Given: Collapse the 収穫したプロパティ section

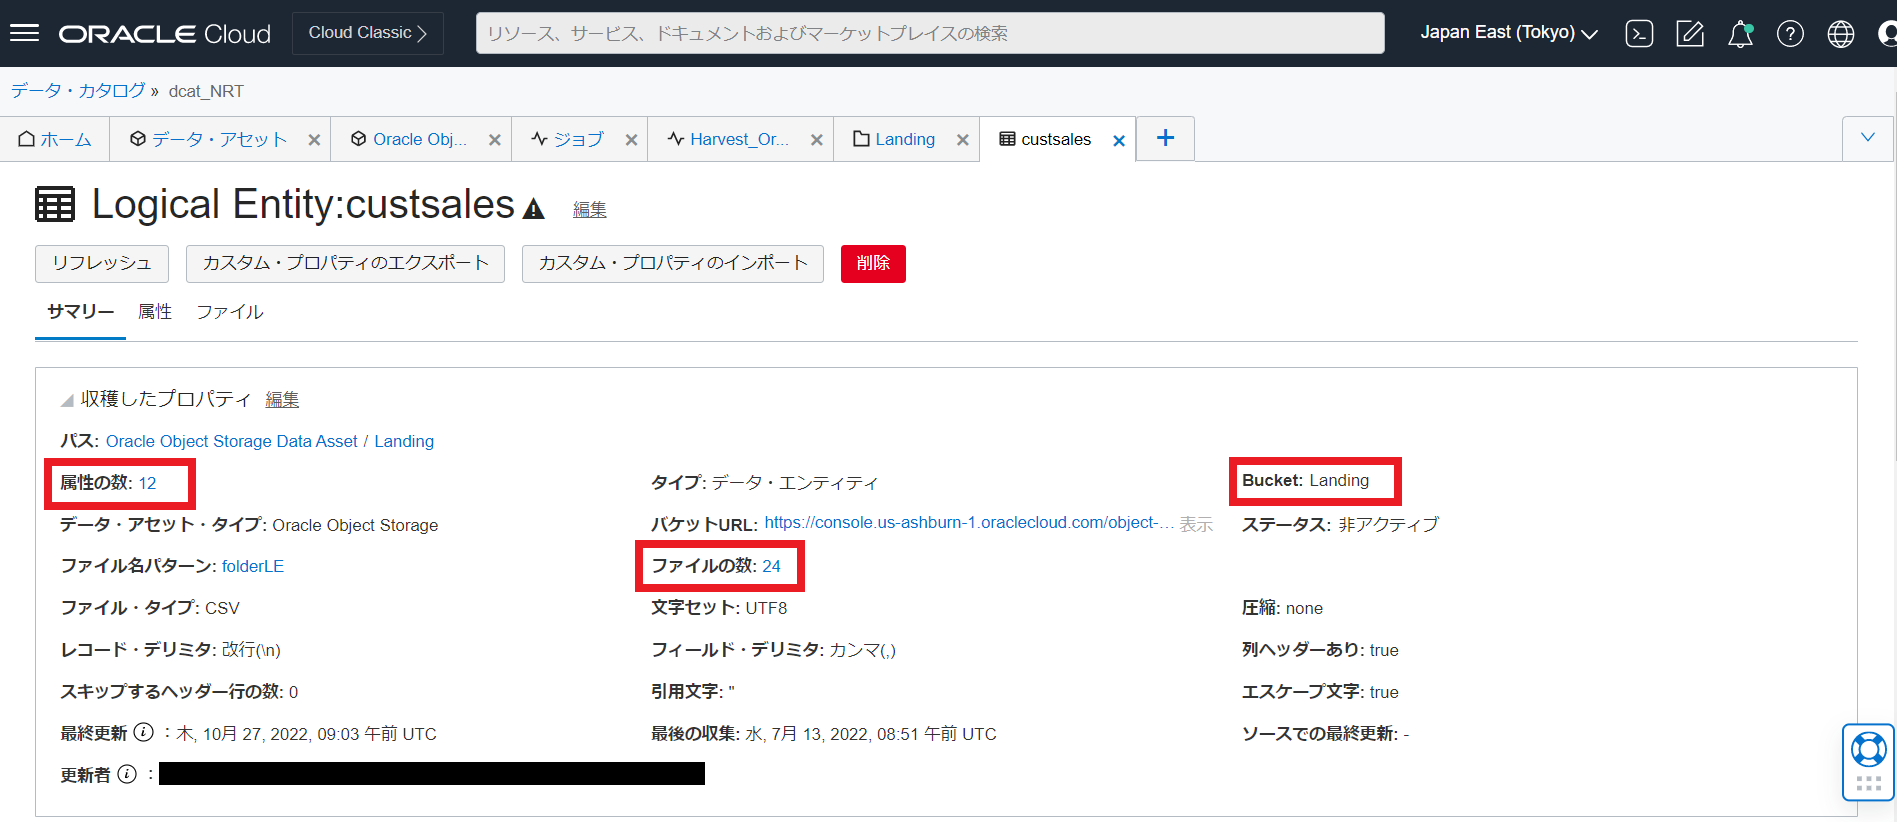Looking at the screenshot, I should tap(67, 400).
